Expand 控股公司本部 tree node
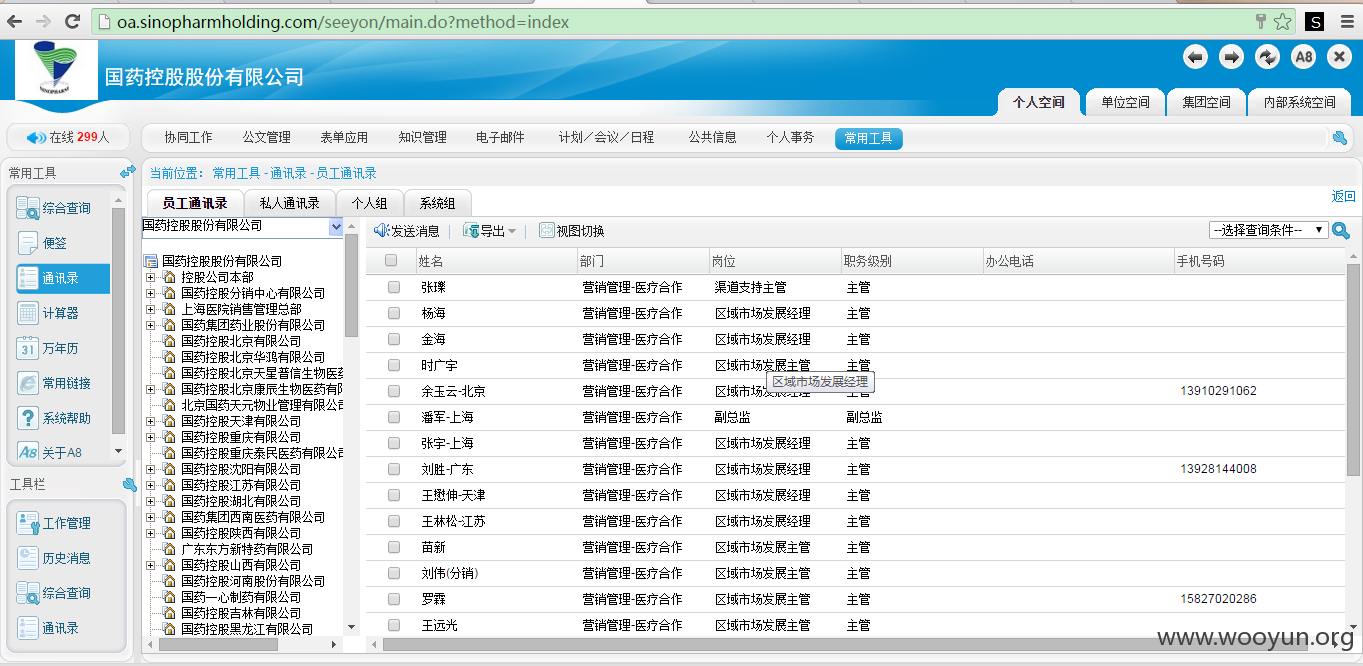1363x666 pixels. (150, 277)
